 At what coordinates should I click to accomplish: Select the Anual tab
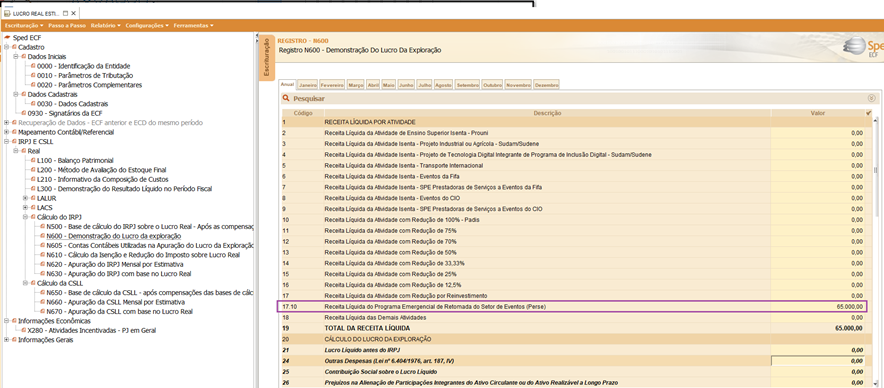click(x=288, y=84)
